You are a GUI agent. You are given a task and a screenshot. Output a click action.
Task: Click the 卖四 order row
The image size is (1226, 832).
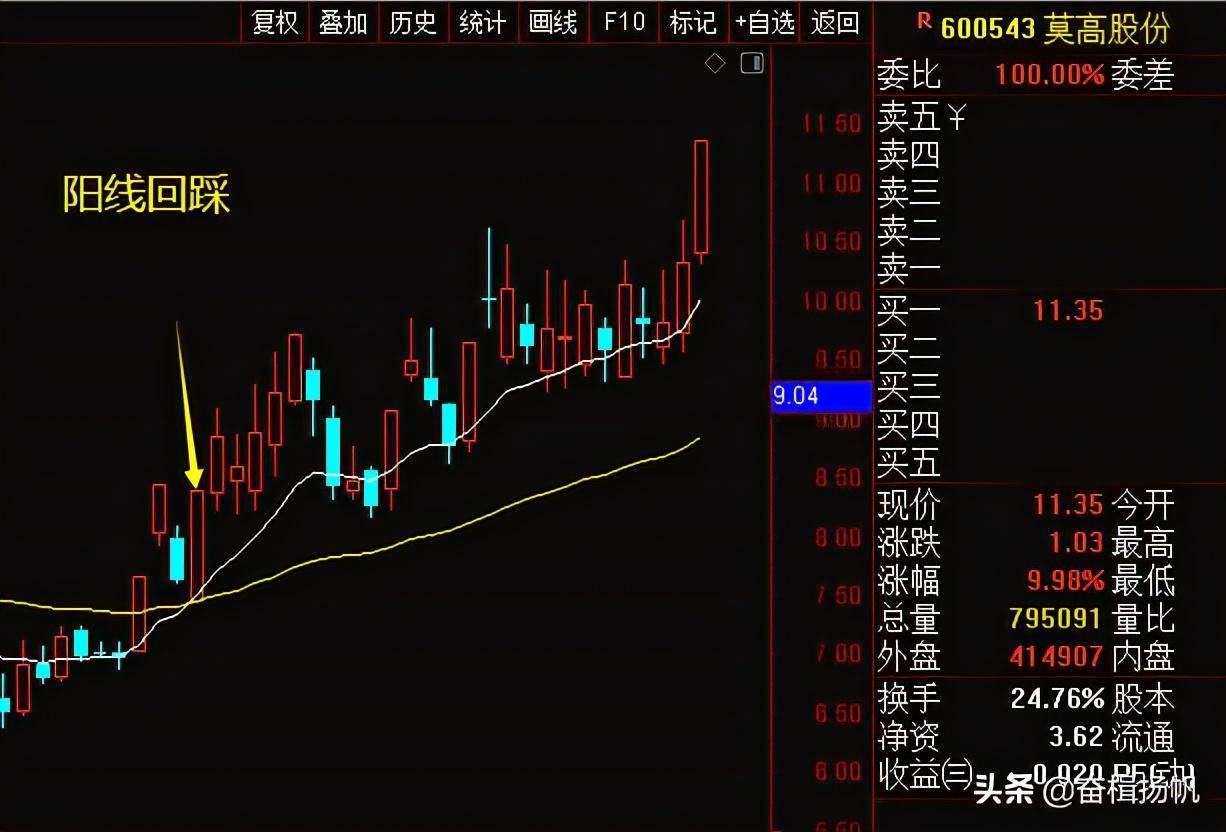(x=1048, y=154)
